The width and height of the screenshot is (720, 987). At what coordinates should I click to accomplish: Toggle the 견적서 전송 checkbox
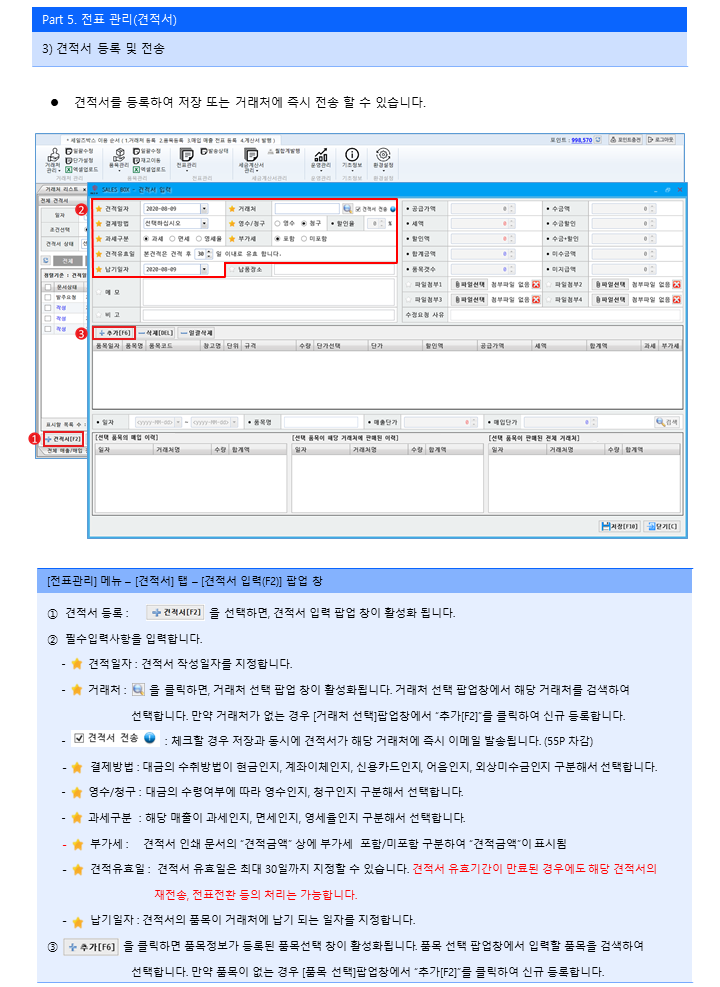point(357,208)
